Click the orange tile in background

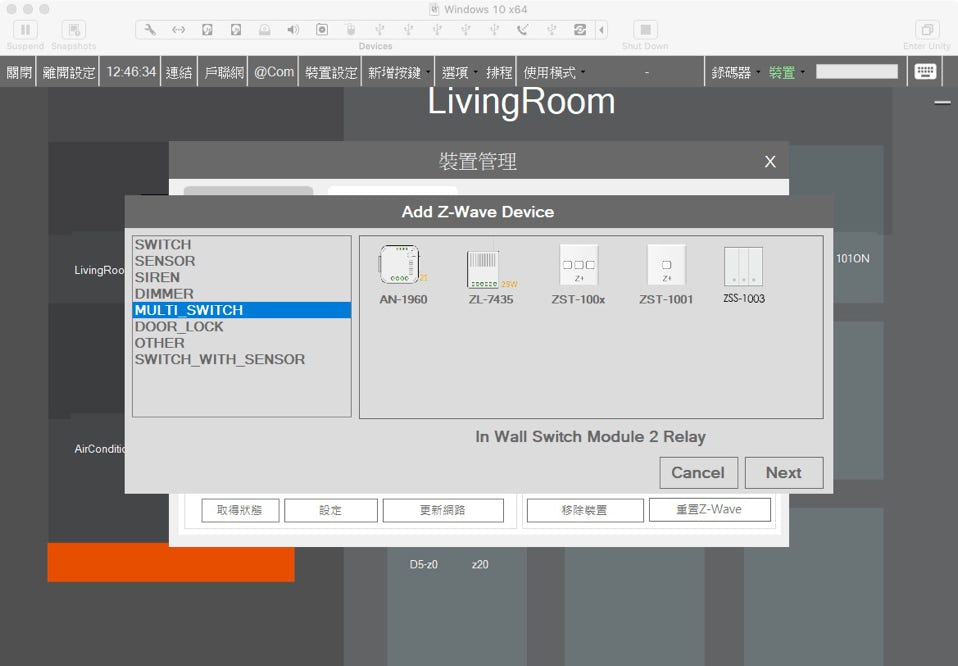pyautogui.click(x=171, y=562)
